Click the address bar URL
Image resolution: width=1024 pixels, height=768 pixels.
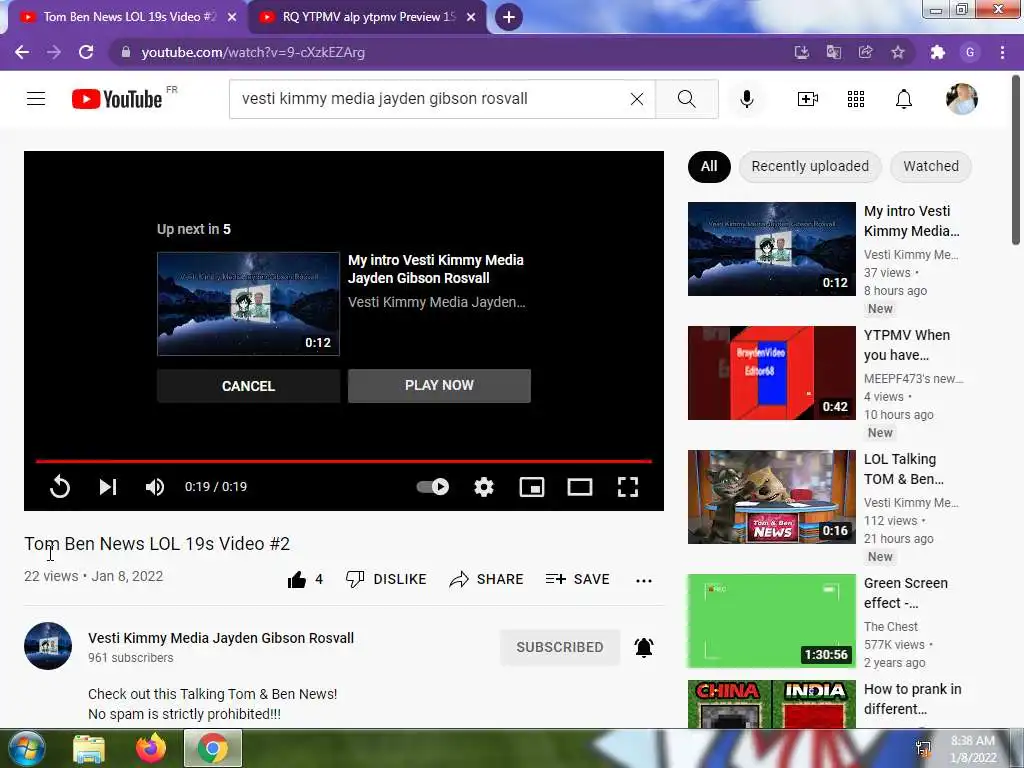click(x=253, y=52)
